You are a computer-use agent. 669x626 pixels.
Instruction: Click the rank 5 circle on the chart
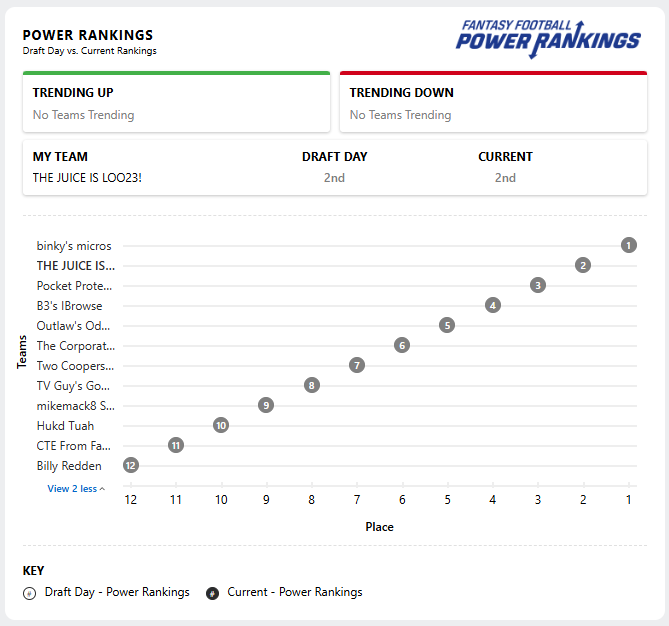pyautogui.click(x=447, y=326)
